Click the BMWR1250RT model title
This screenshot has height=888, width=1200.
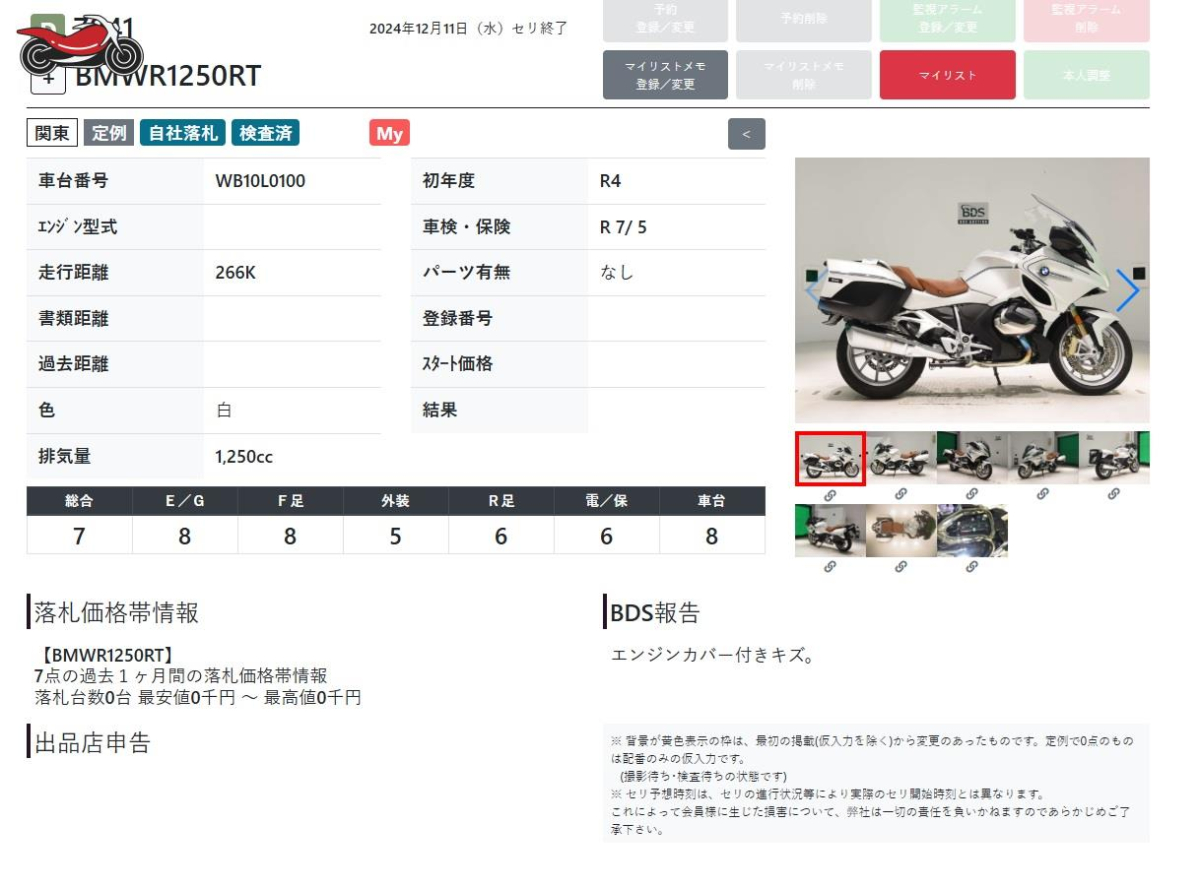[168, 76]
